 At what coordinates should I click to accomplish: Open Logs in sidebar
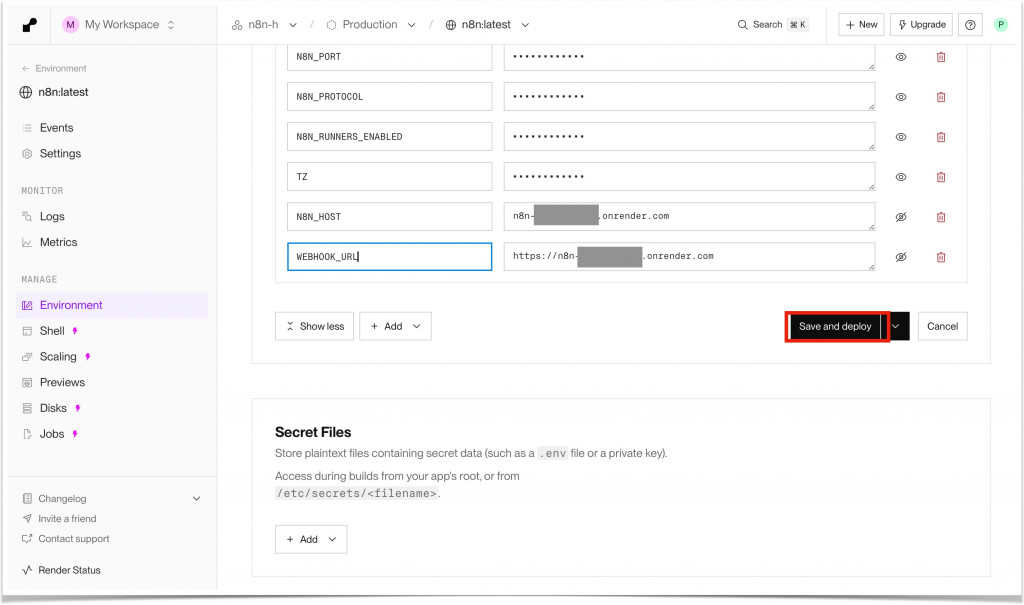(52, 216)
